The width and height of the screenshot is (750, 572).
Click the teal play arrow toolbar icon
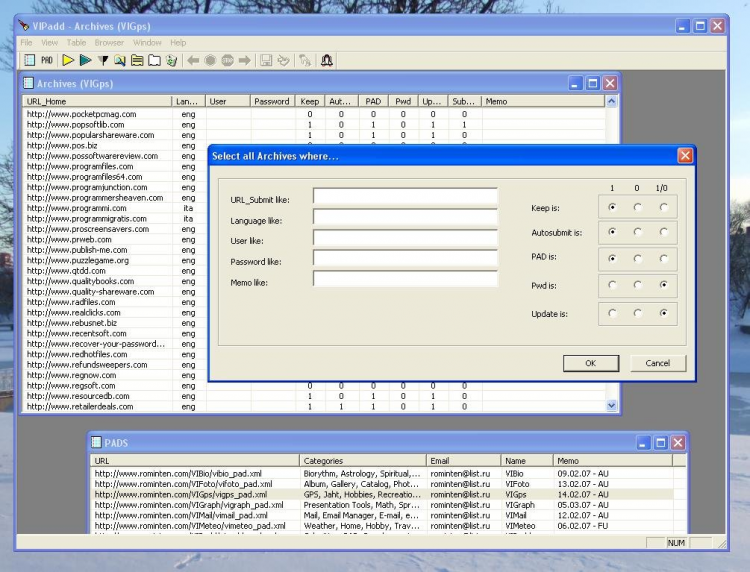(86, 60)
